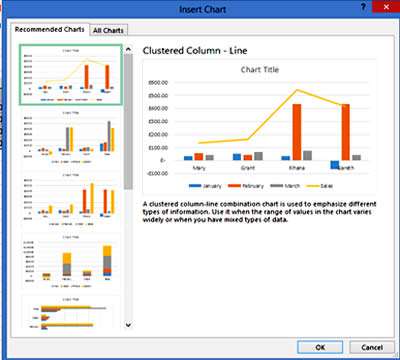Click the January legend entry in preview

pyautogui.click(x=205, y=186)
